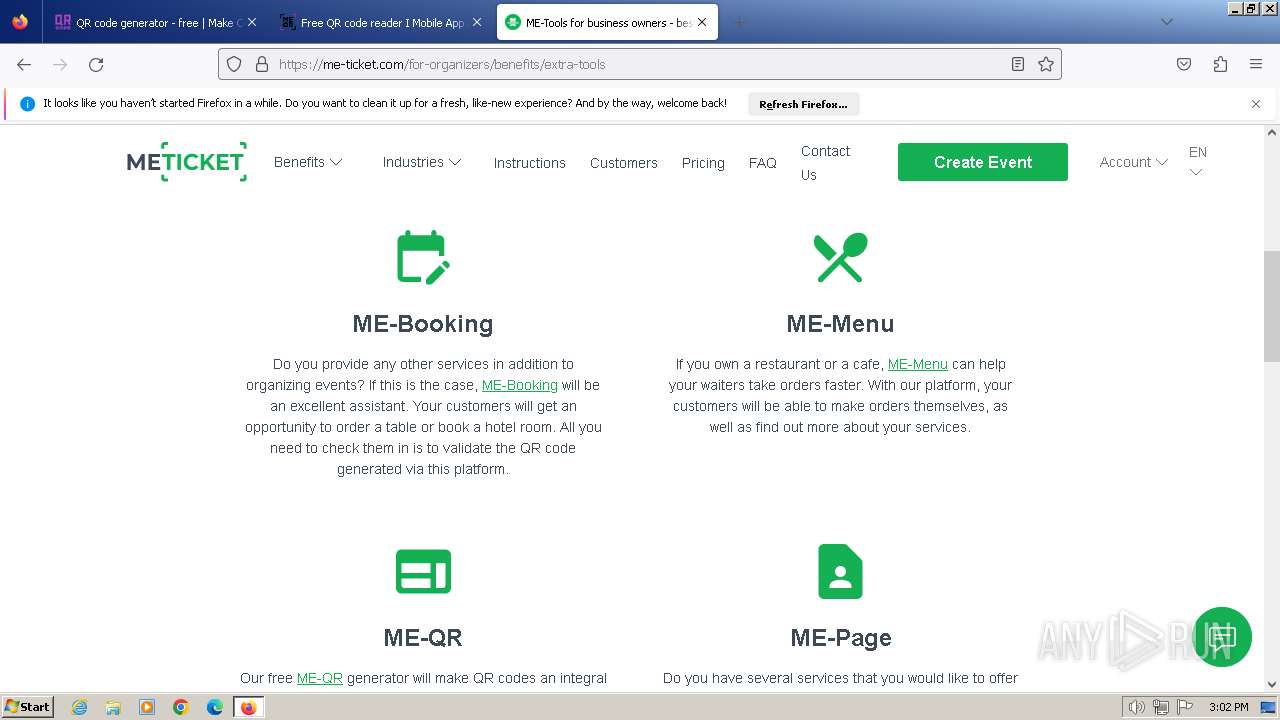Image resolution: width=1280 pixels, height=720 pixels.
Task: Click the Firefox View icon
Action: [x=20, y=22]
